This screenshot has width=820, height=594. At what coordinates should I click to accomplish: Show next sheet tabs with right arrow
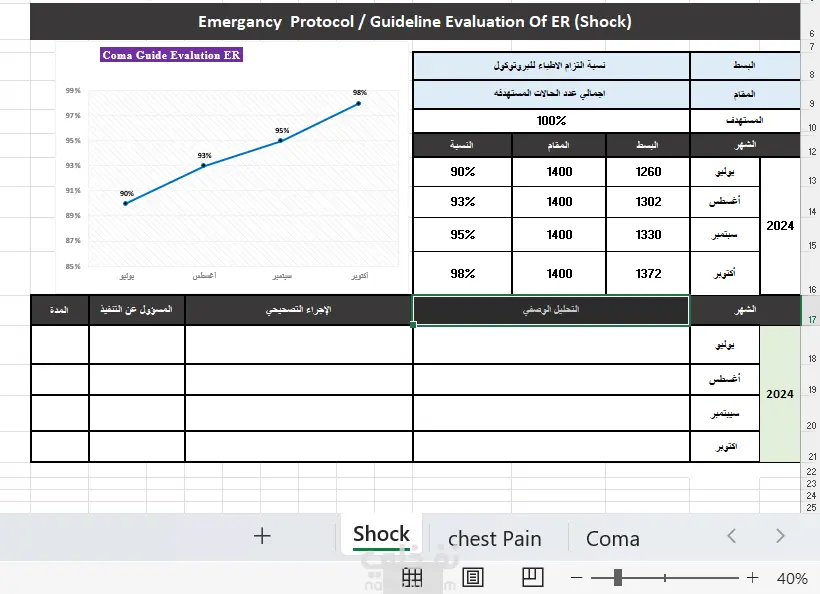780,536
